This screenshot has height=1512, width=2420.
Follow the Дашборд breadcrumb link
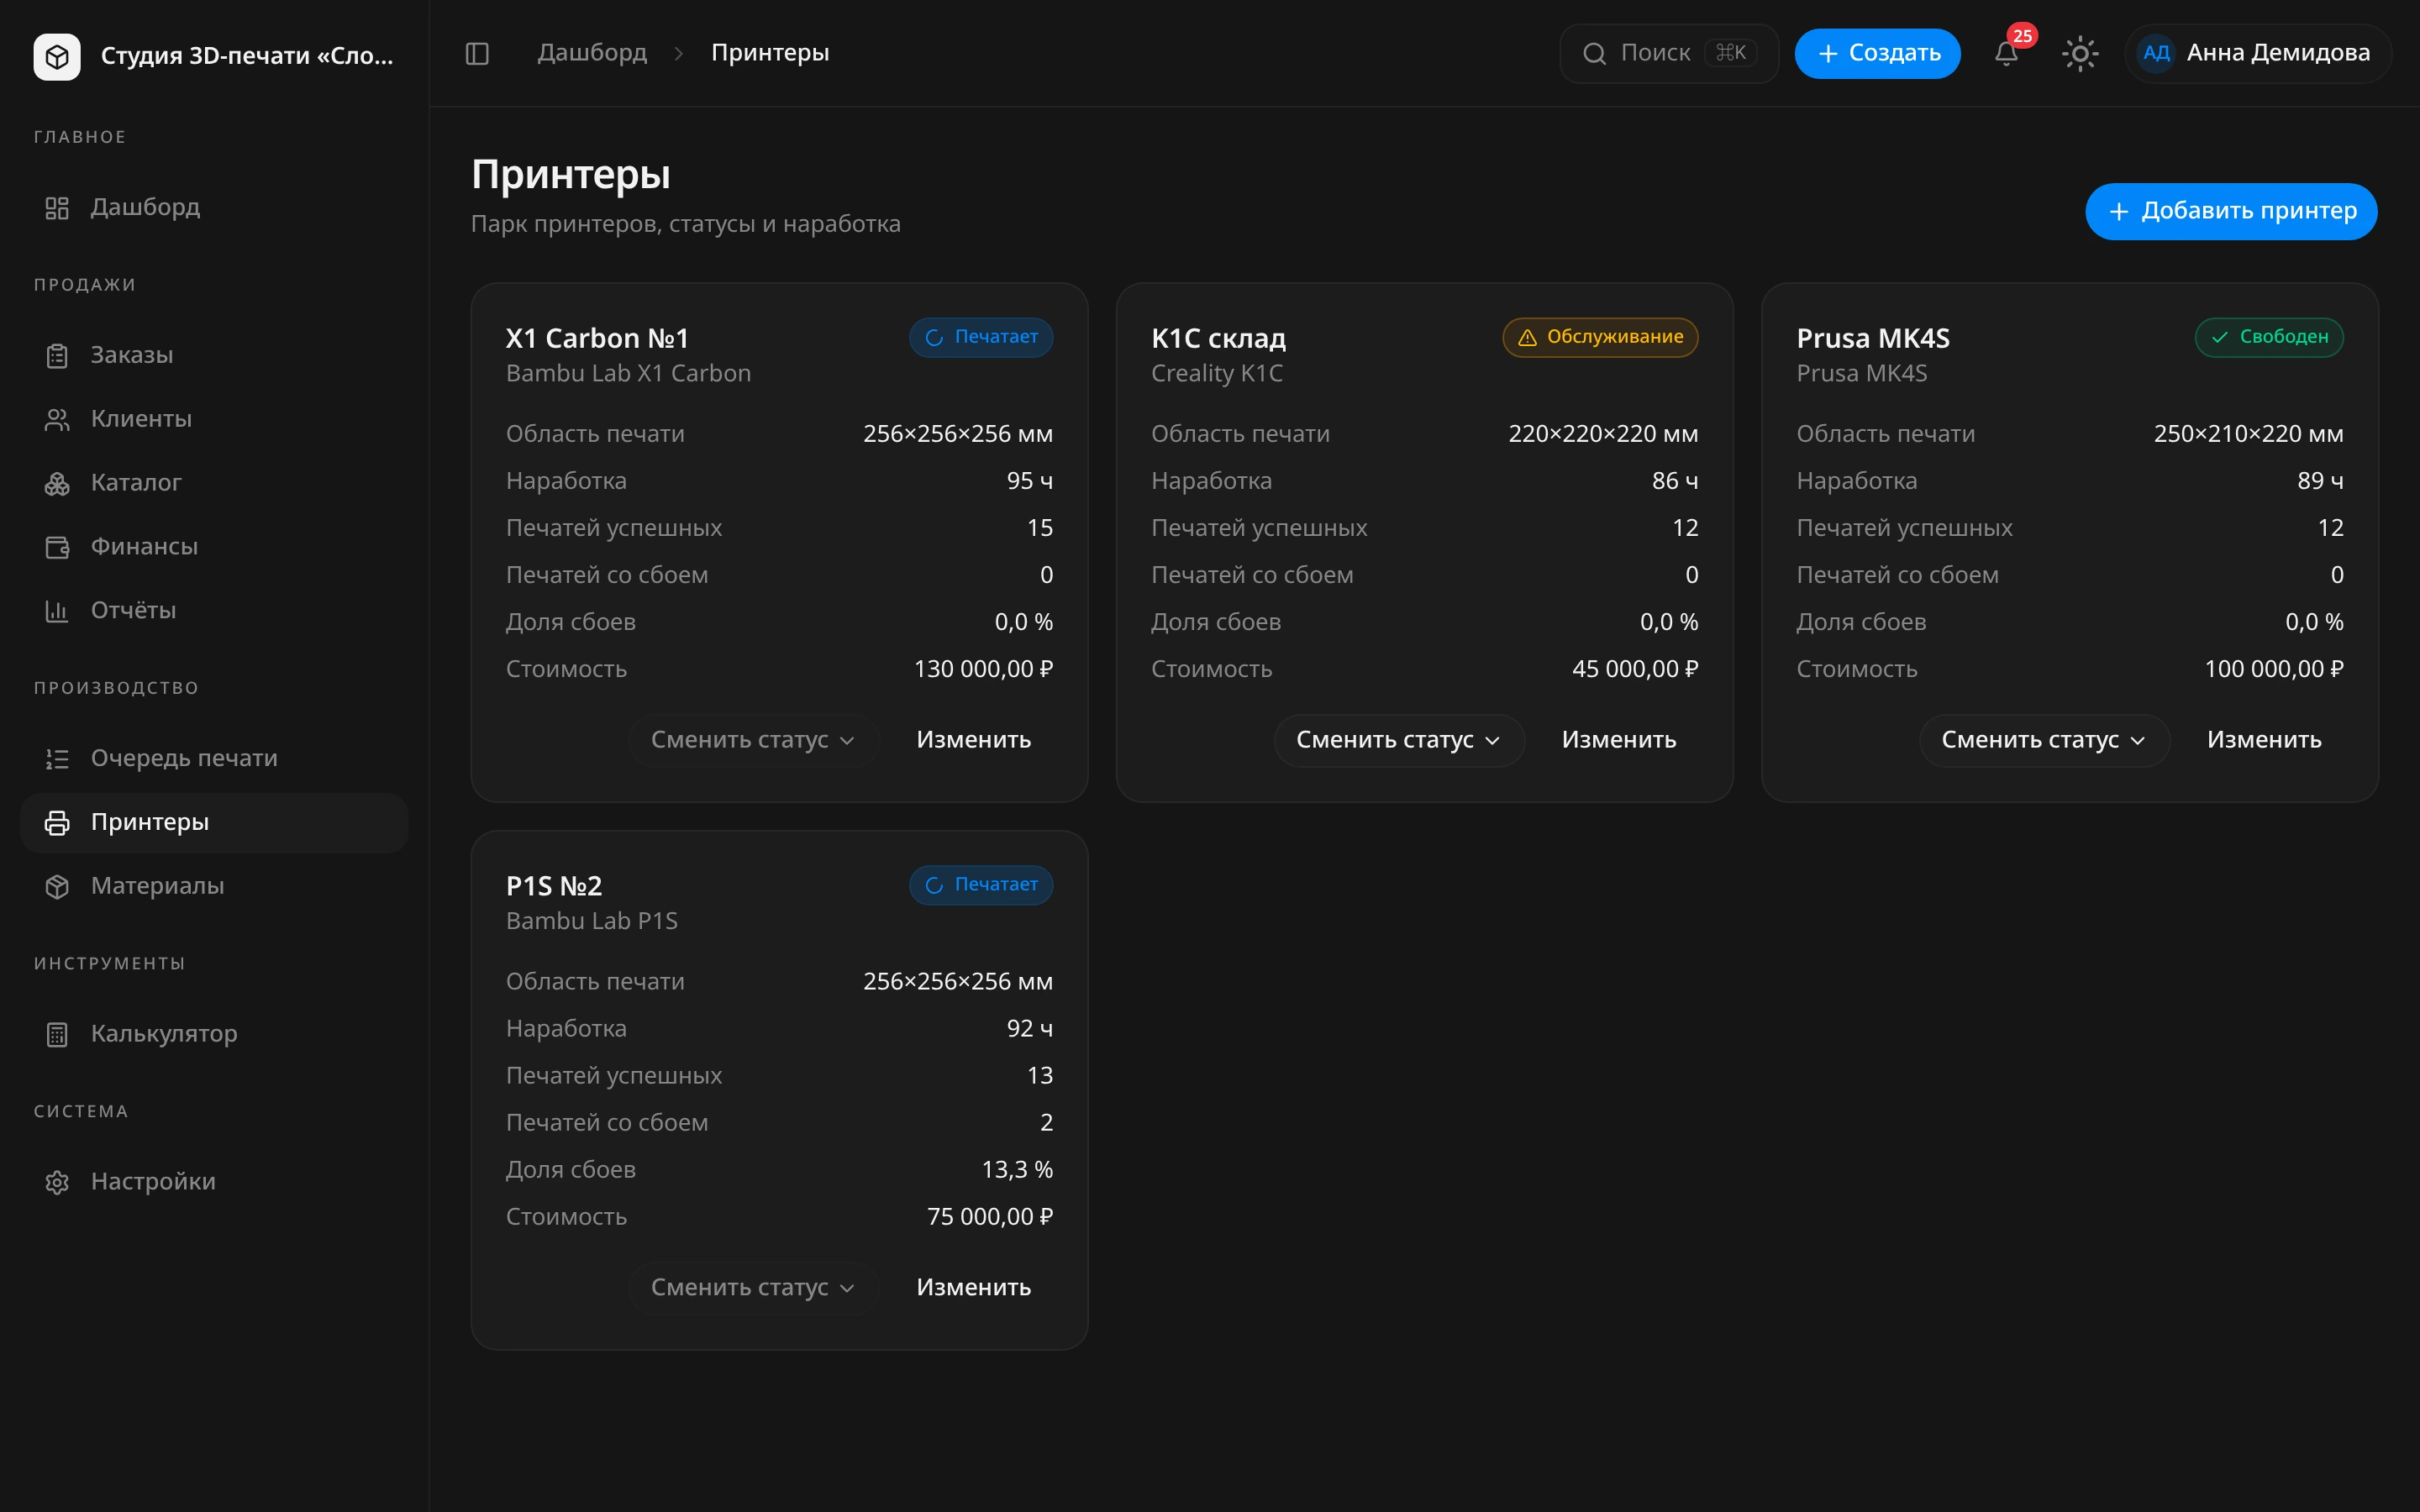(592, 52)
